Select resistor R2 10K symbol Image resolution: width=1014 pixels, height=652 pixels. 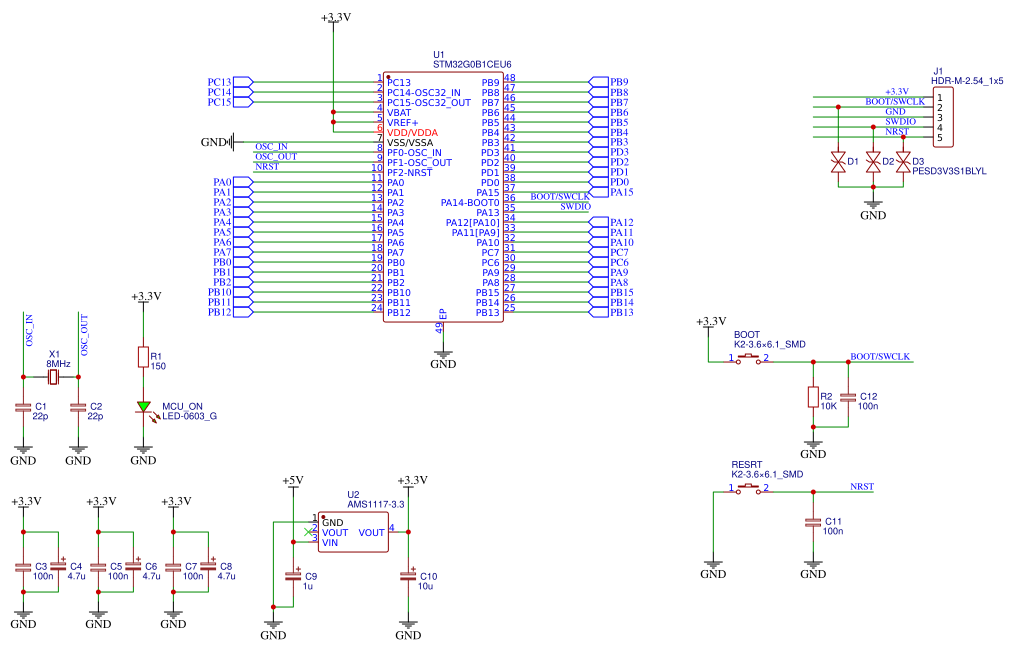[x=813, y=397]
